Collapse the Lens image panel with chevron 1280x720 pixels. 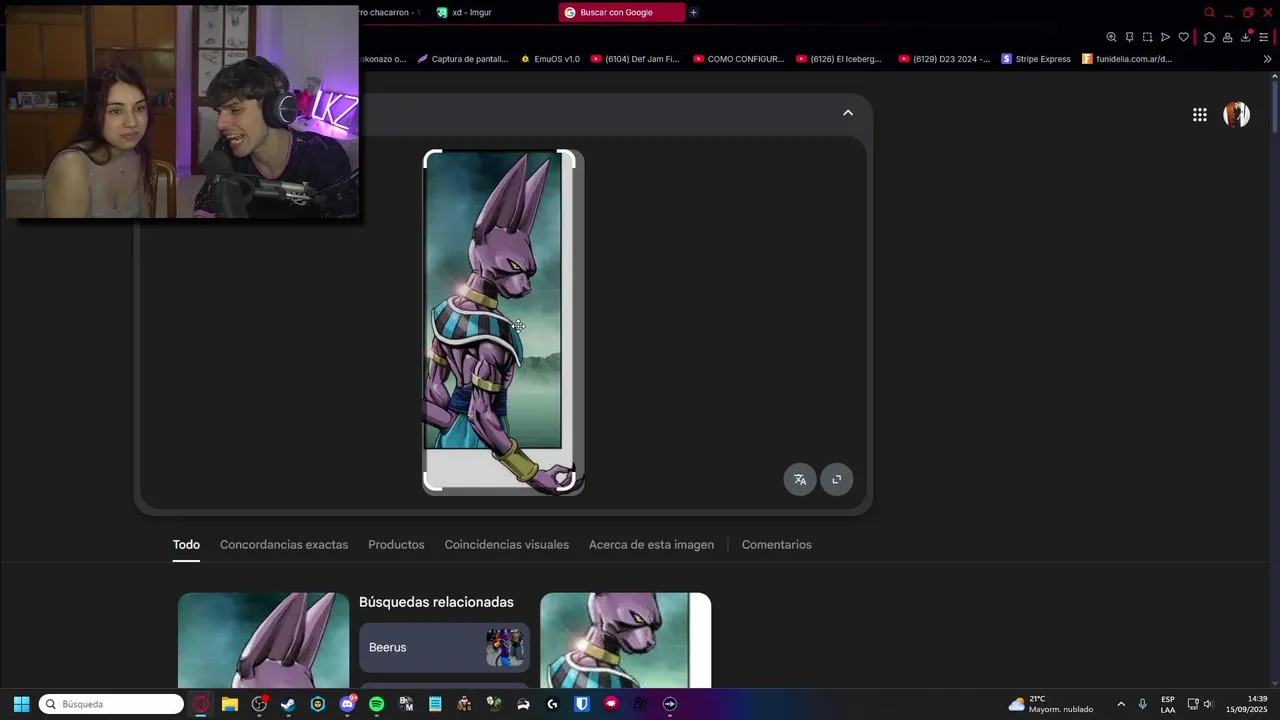point(848,113)
